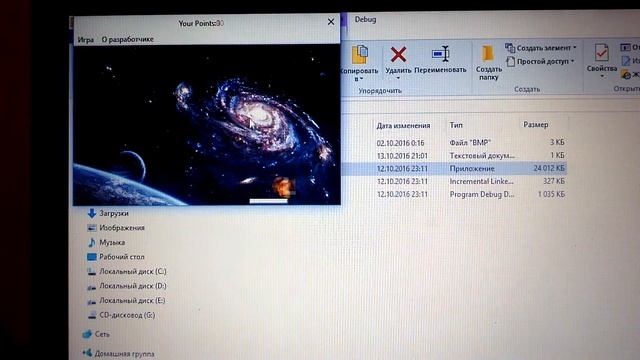Expand the Свойства dropdown arrow
The width and height of the screenshot is (640, 360).
(x=602, y=76)
